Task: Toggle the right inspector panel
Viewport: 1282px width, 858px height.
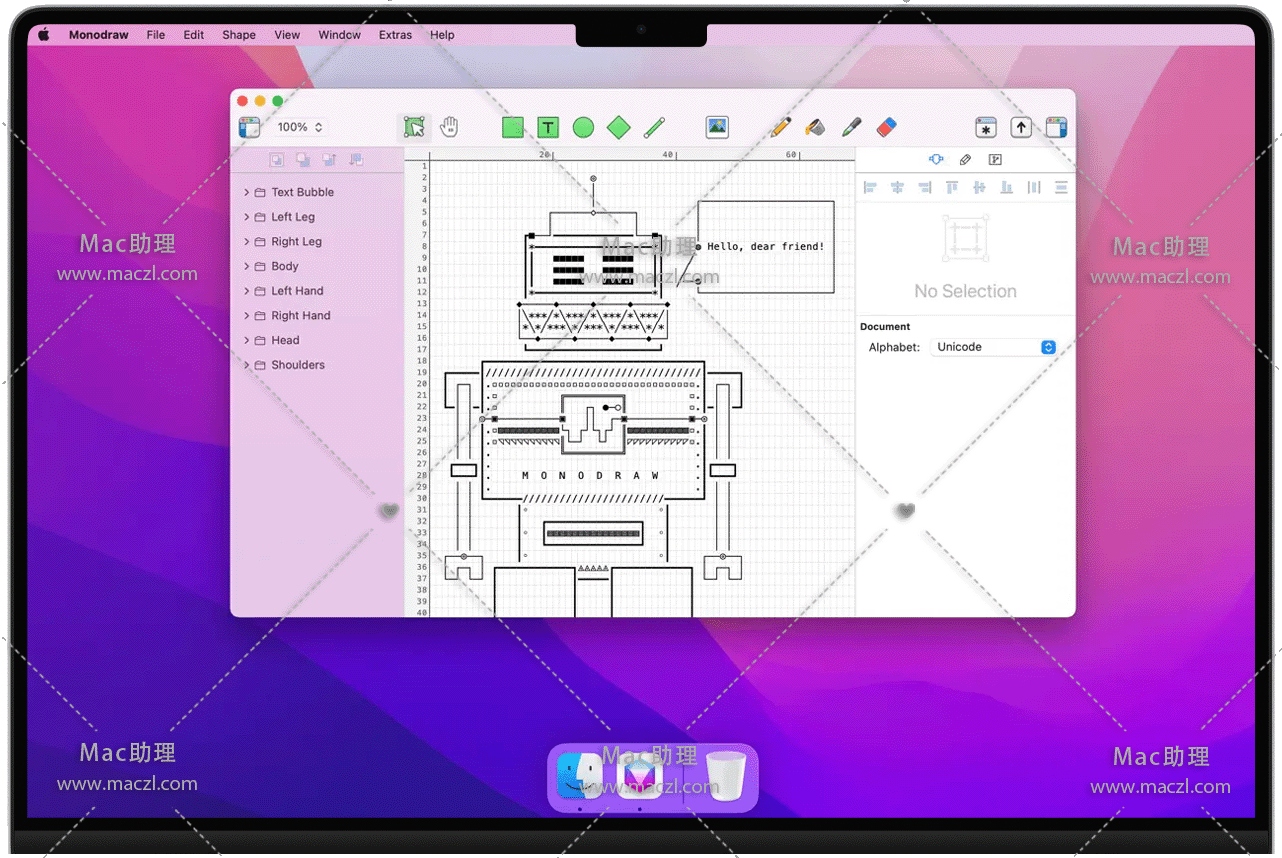Action: click(x=1056, y=127)
